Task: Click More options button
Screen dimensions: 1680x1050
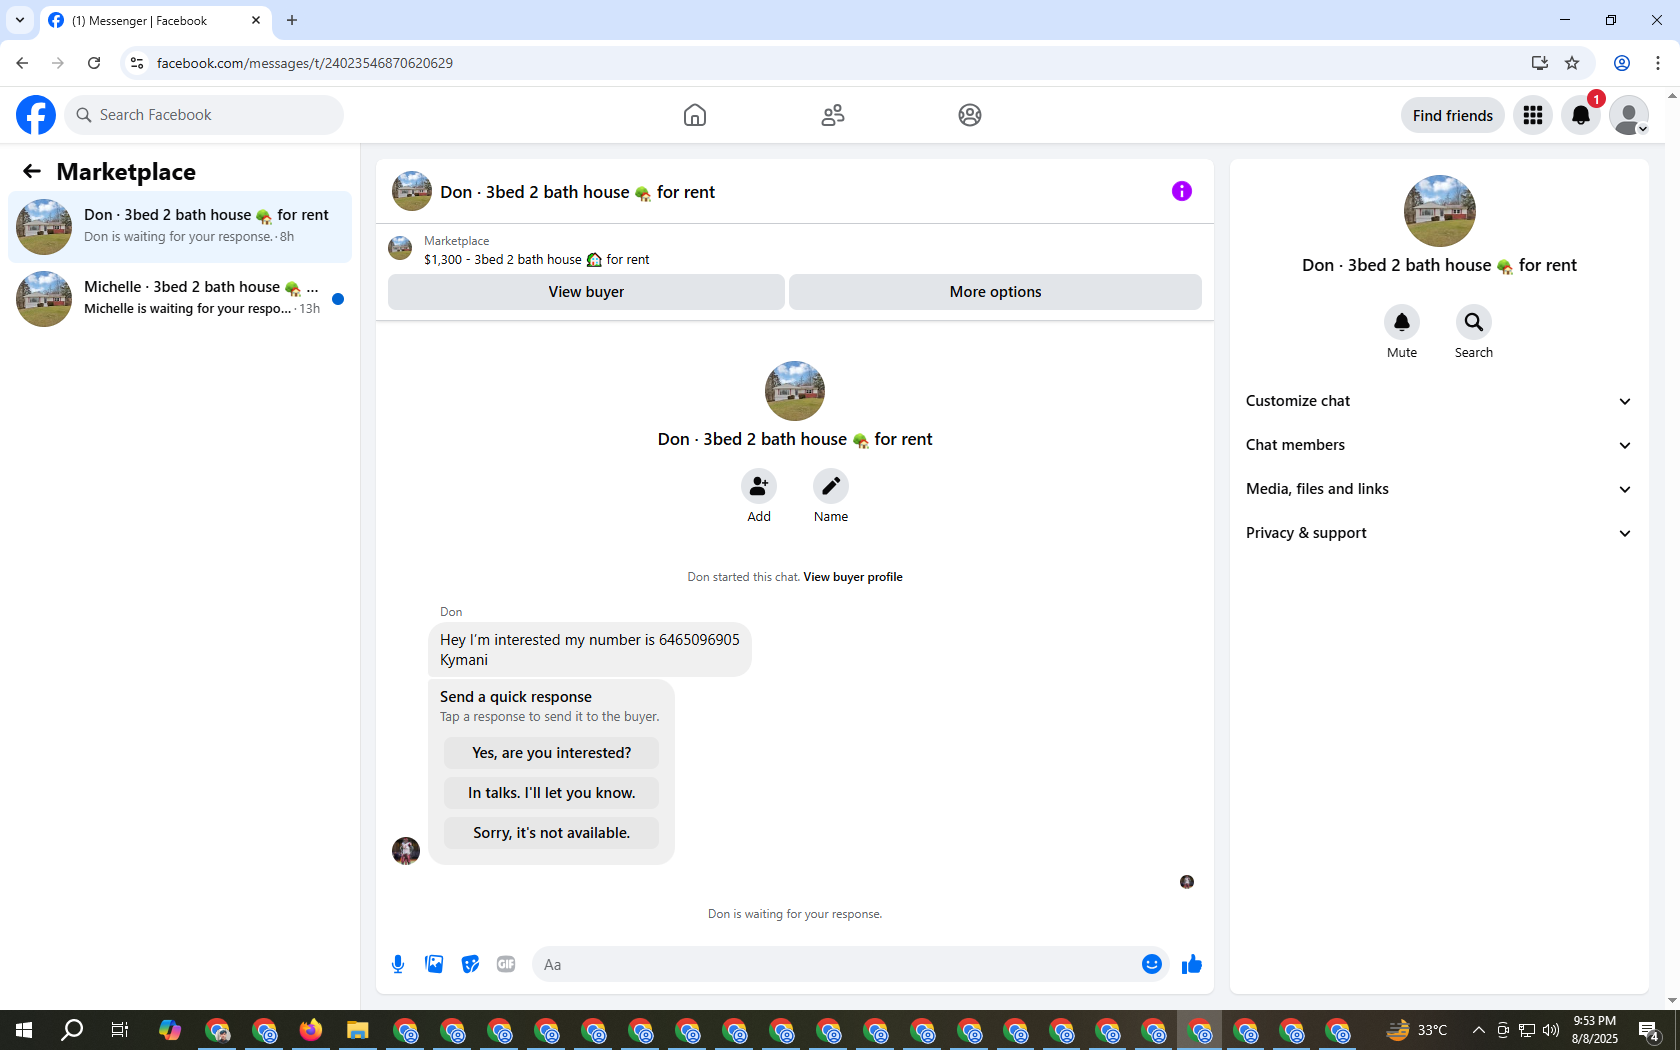Action: (x=995, y=292)
